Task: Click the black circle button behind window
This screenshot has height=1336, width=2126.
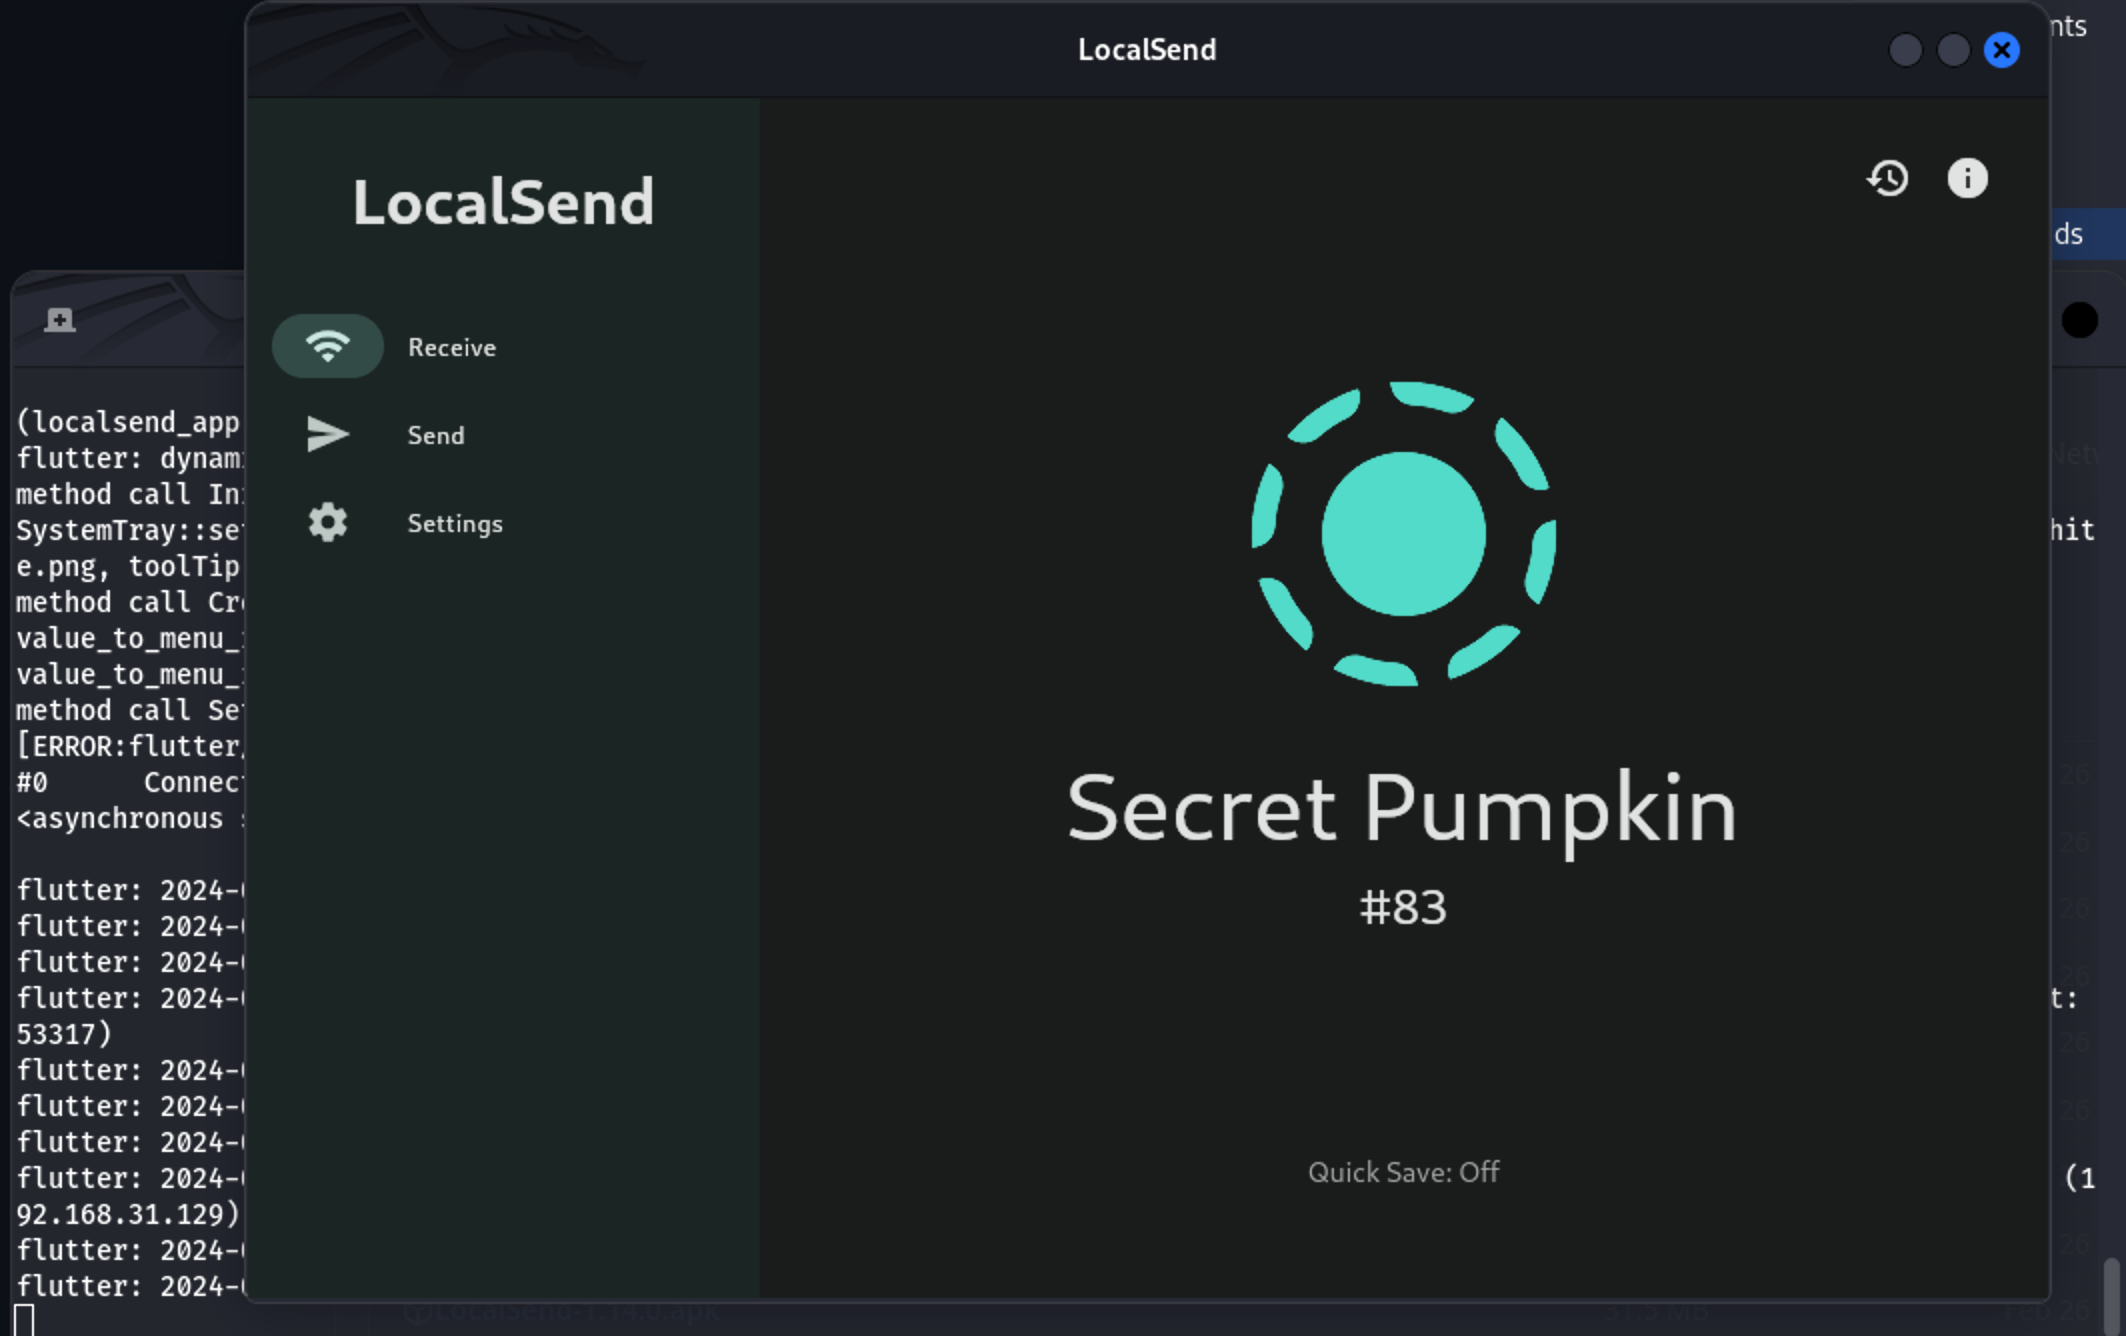Action: tap(2080, 321)
